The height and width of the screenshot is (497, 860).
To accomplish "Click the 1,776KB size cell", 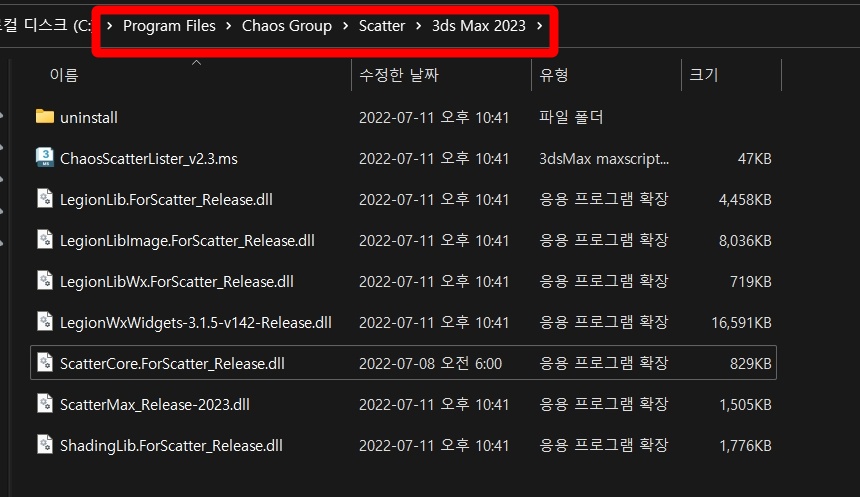I will (745, 445).
